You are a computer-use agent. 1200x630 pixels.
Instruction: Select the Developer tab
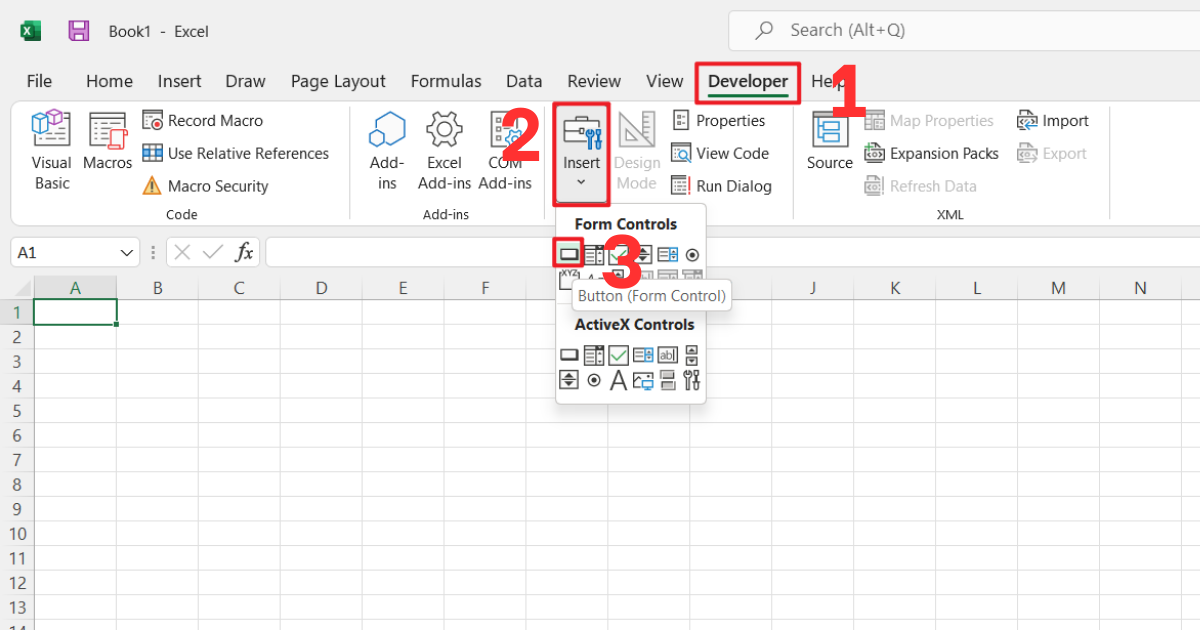point(748,82)
